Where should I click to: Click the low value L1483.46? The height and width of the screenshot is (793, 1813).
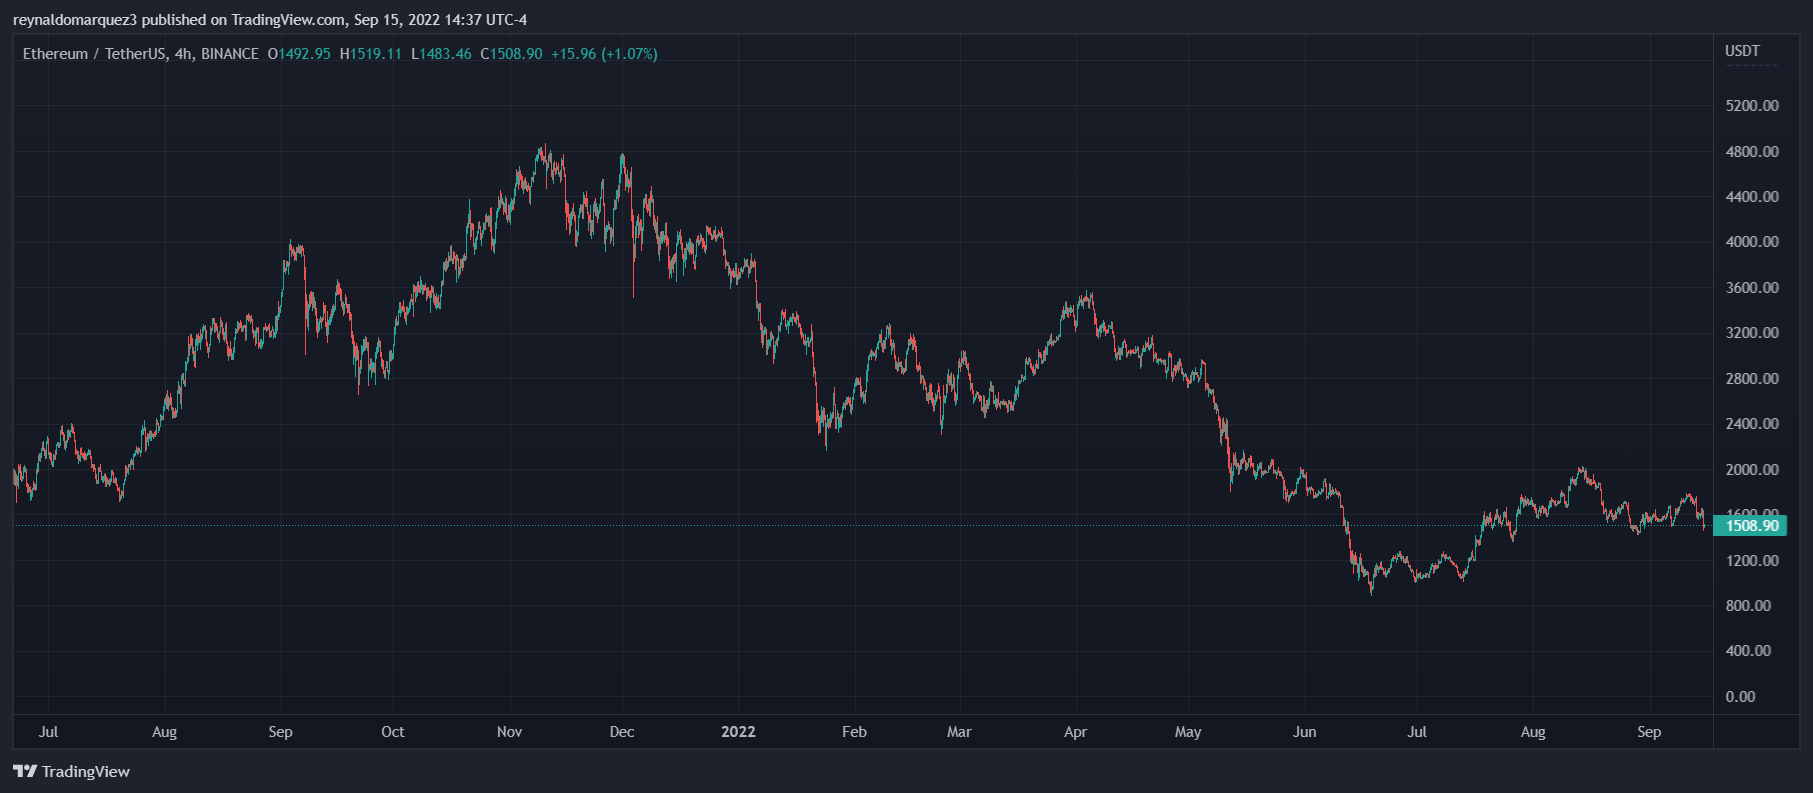[441, 54]
